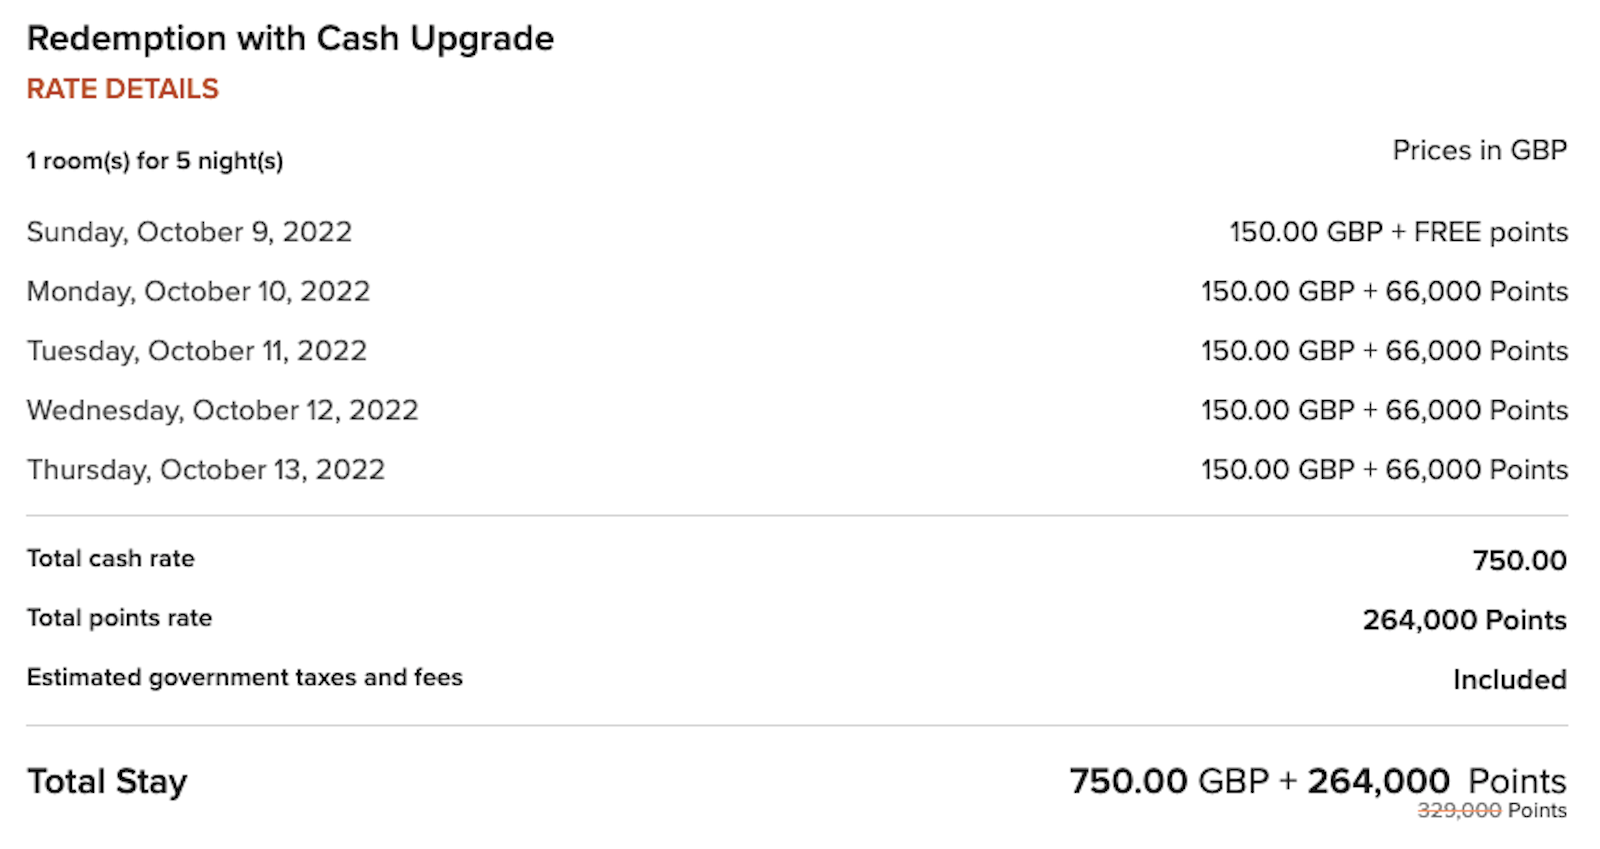
Task: Click the 264,000 Points total value
Action: pyautogui.click(x=1464, y=620)
